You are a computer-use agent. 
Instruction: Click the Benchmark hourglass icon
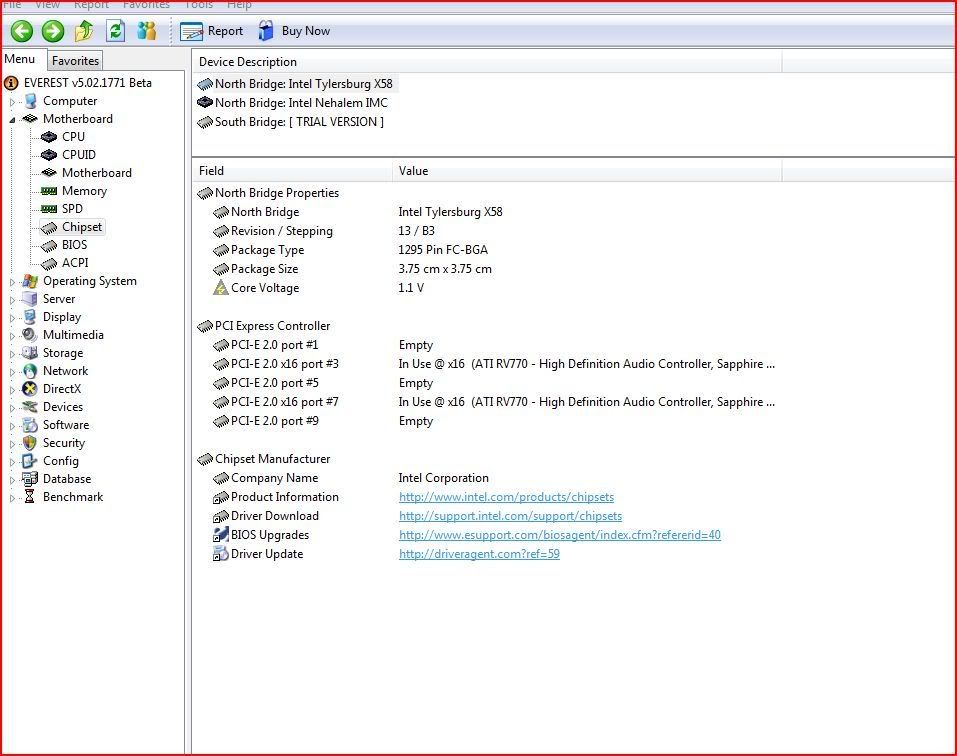[30, 497]
